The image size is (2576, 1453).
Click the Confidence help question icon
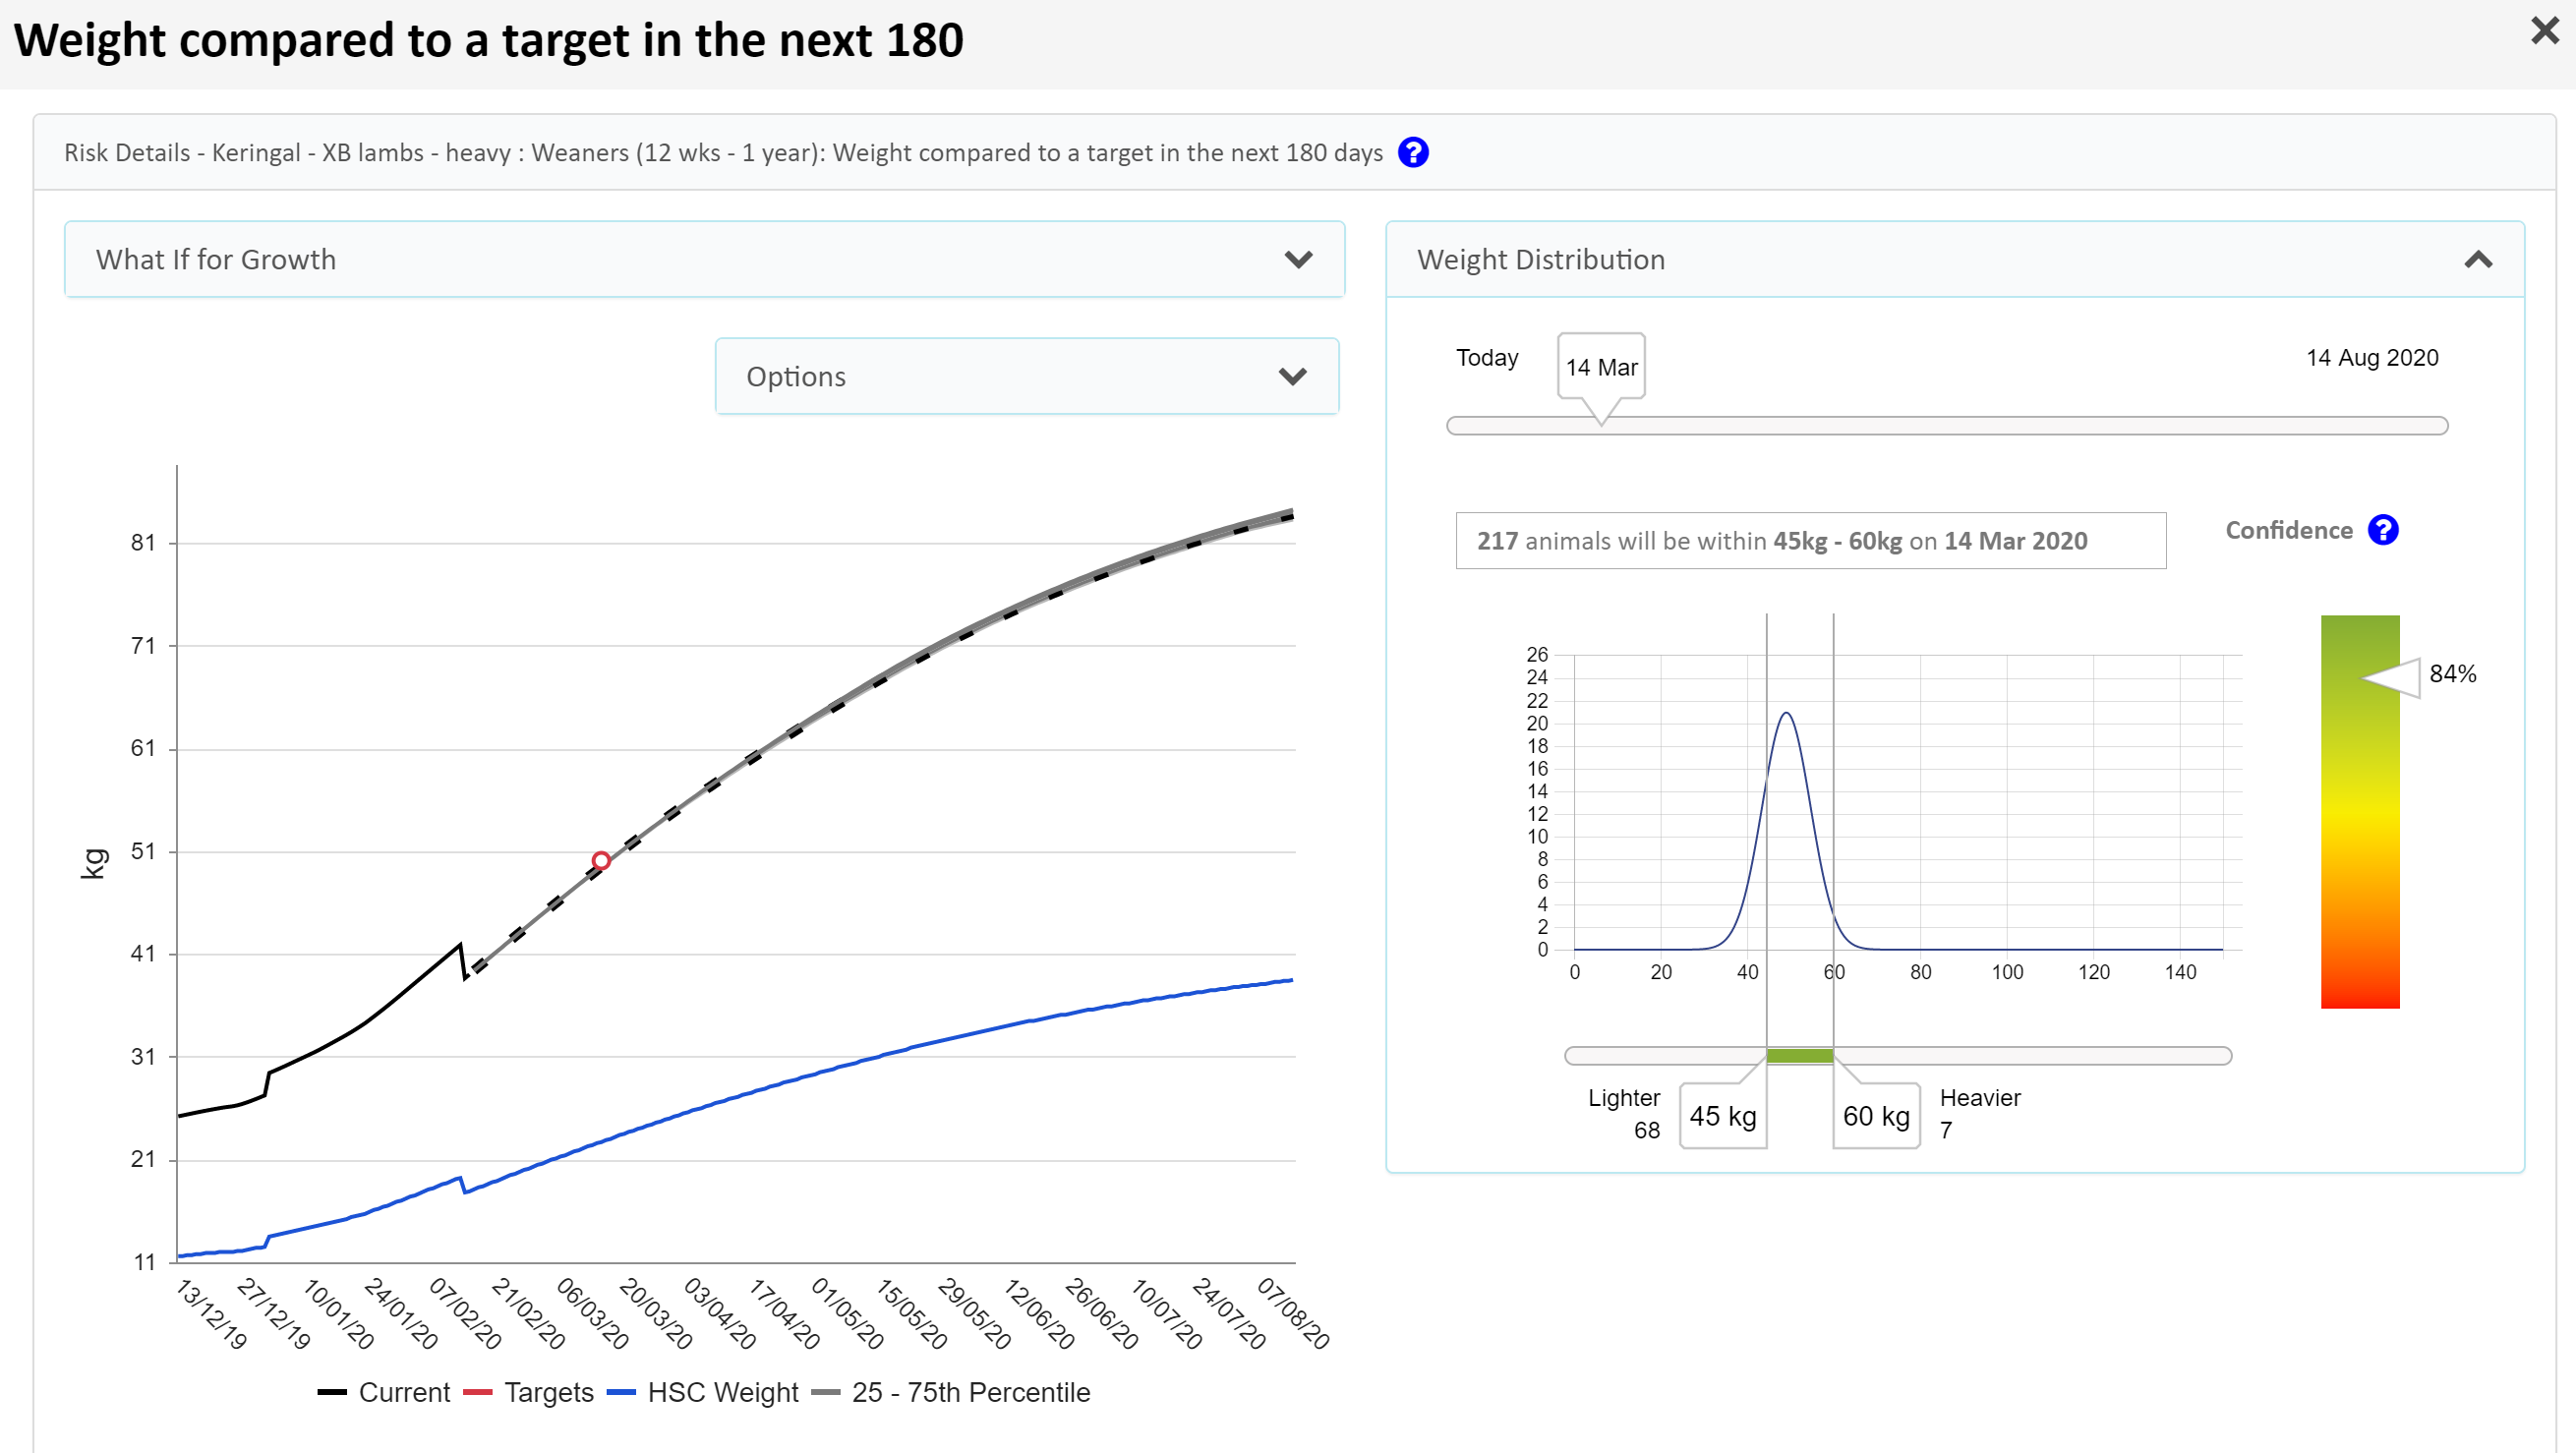(2383, 530)
